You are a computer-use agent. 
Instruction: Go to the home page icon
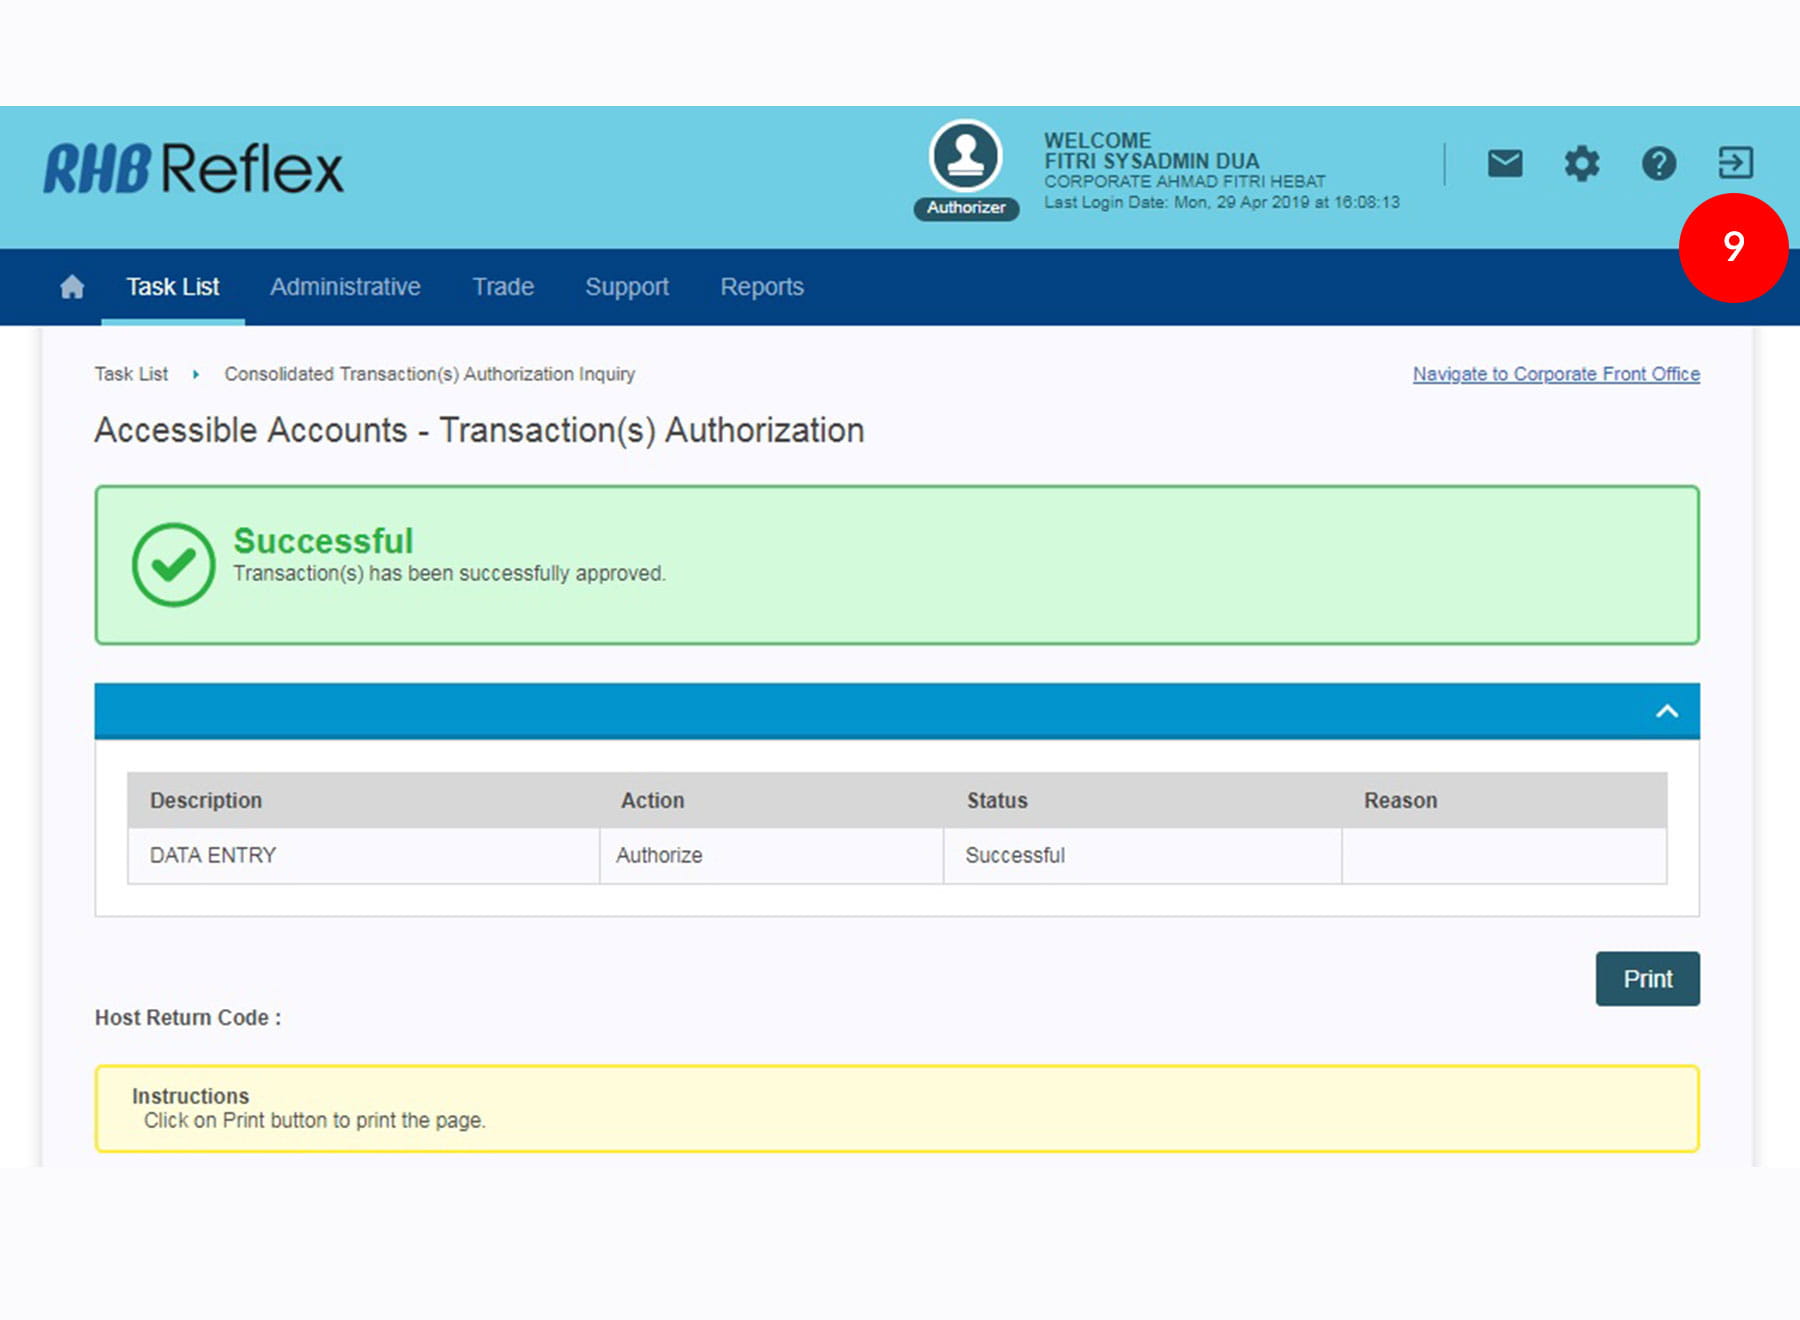click(x=72, y=288)
